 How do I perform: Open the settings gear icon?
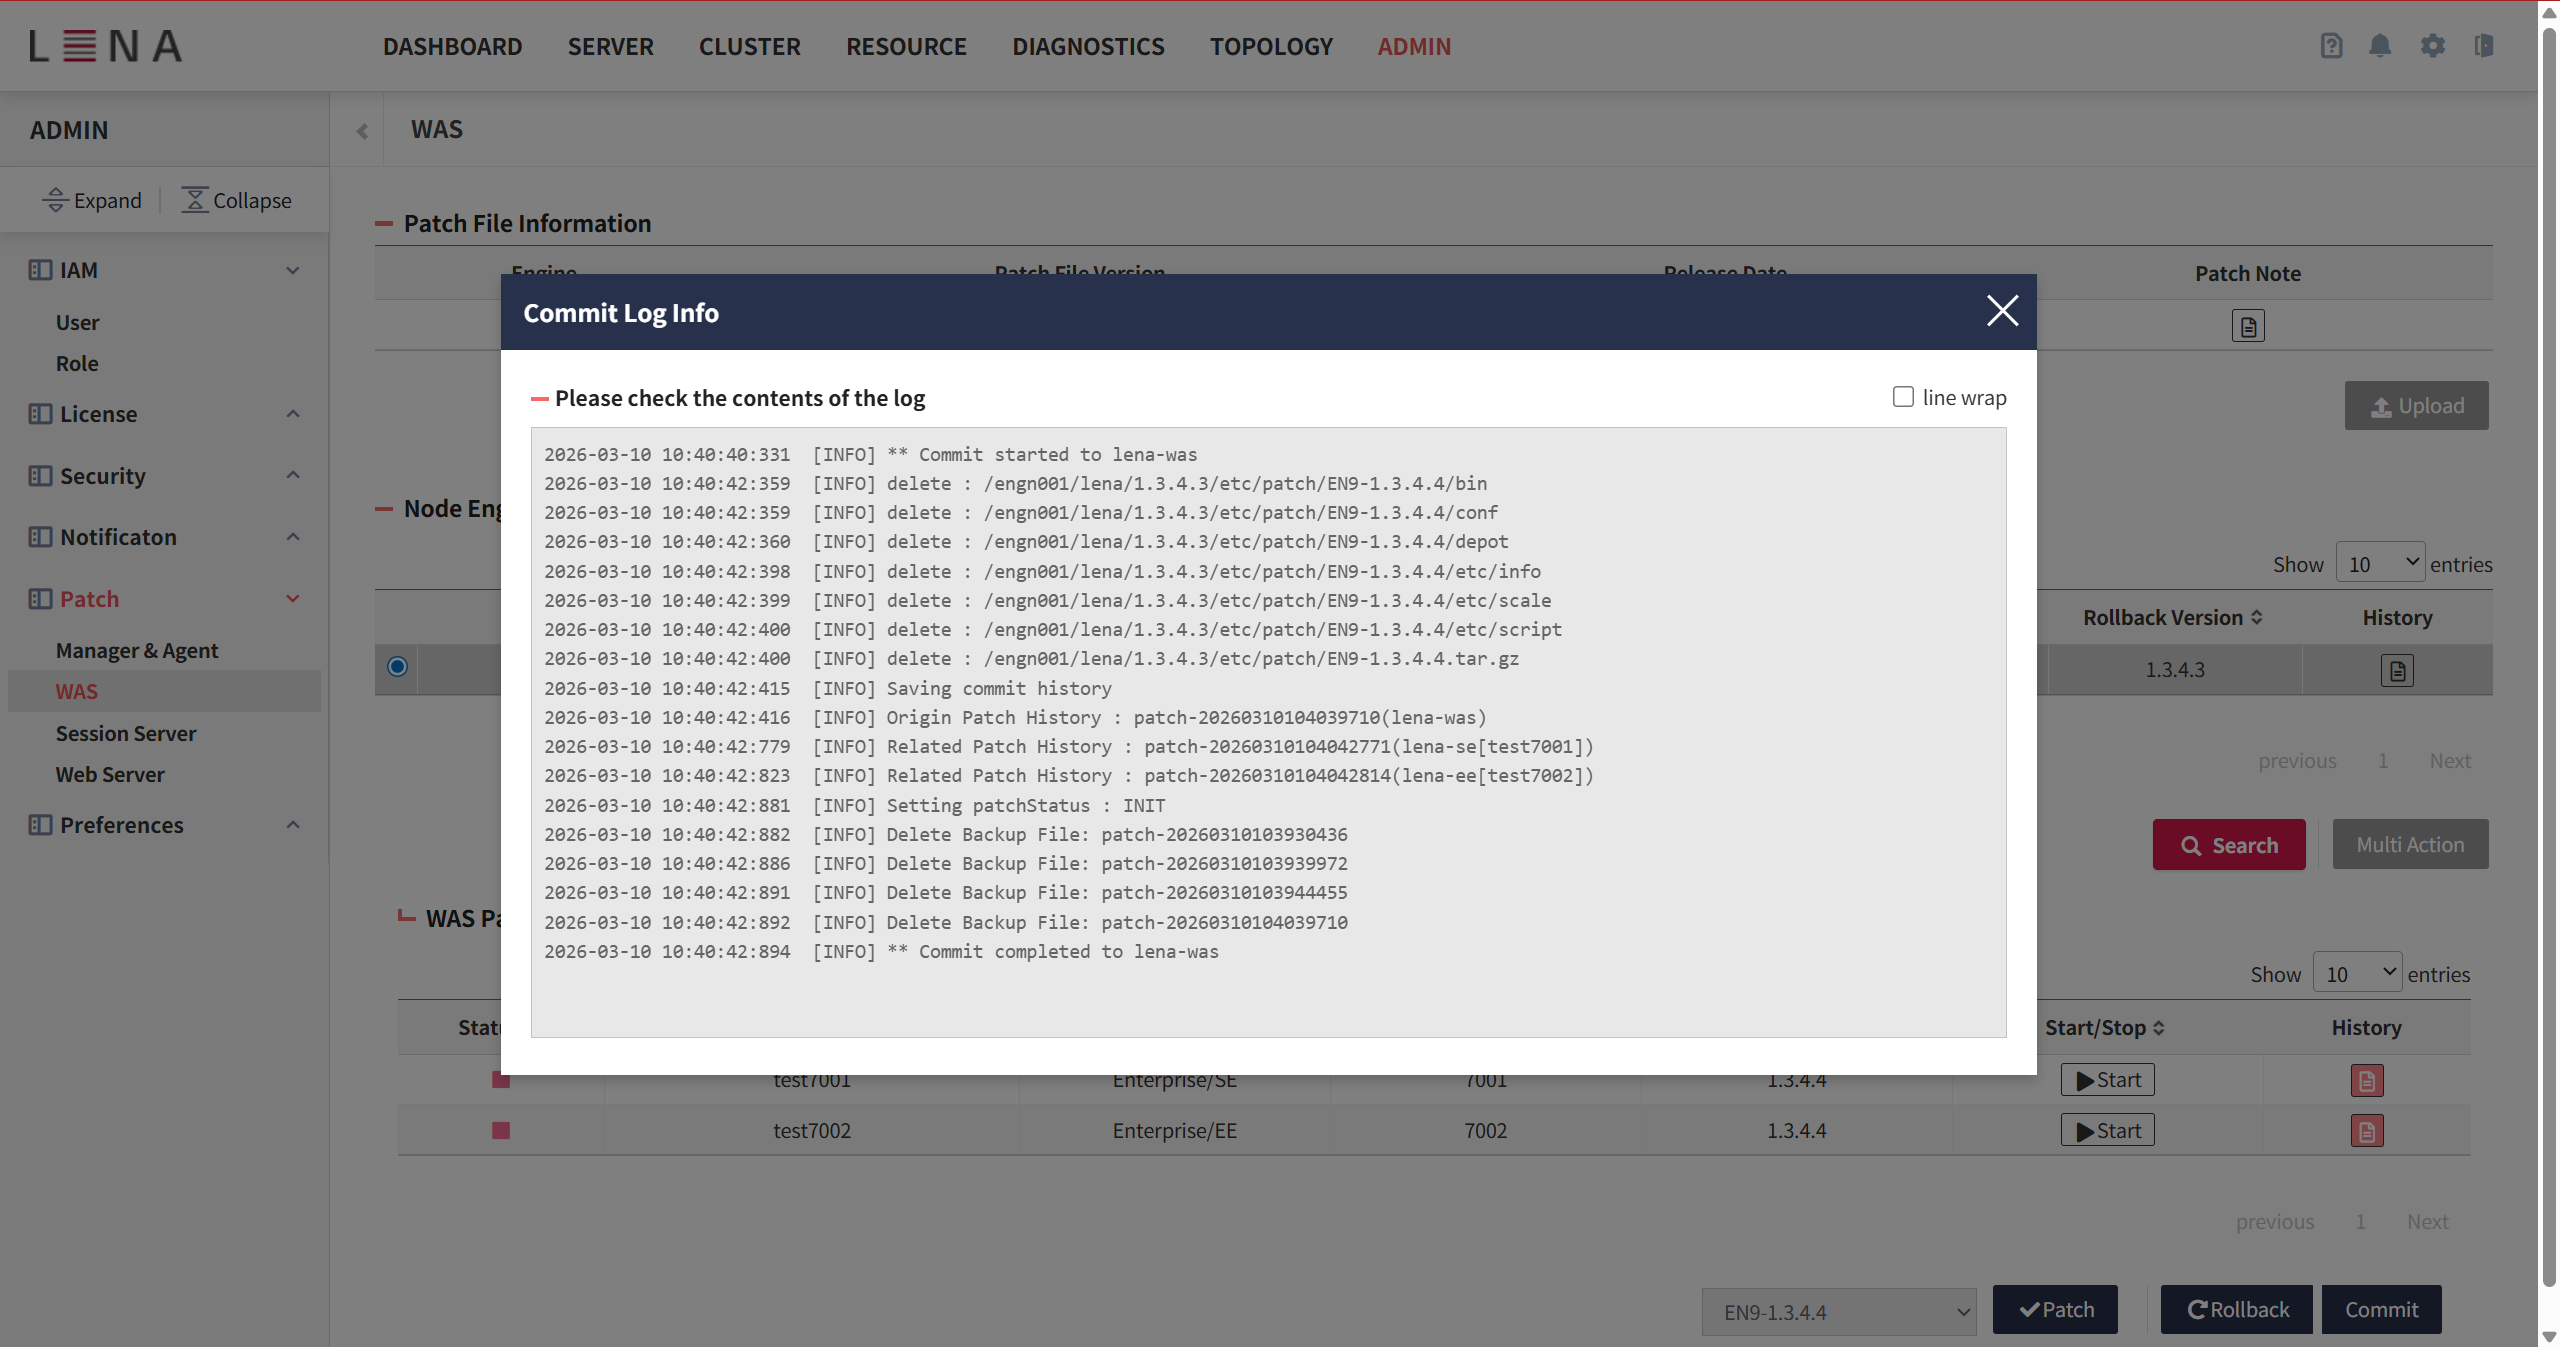[2432, 46]
